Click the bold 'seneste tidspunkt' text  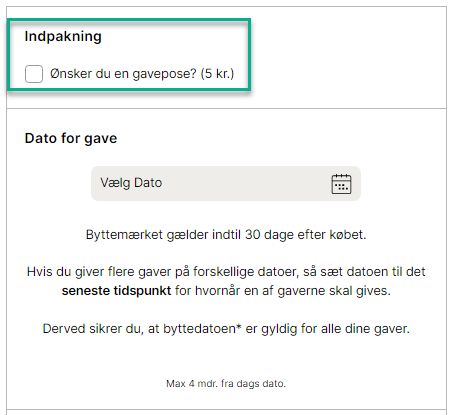[x=116, y=291]
